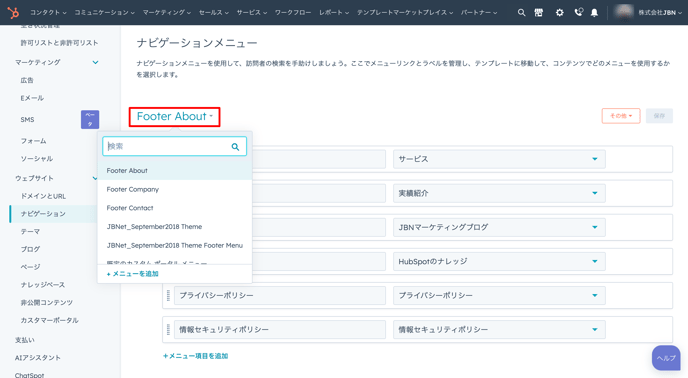The width and height of the screenshot is (688, 378).
Task: Open サービス page dropdown
Action: click(499, 159)
